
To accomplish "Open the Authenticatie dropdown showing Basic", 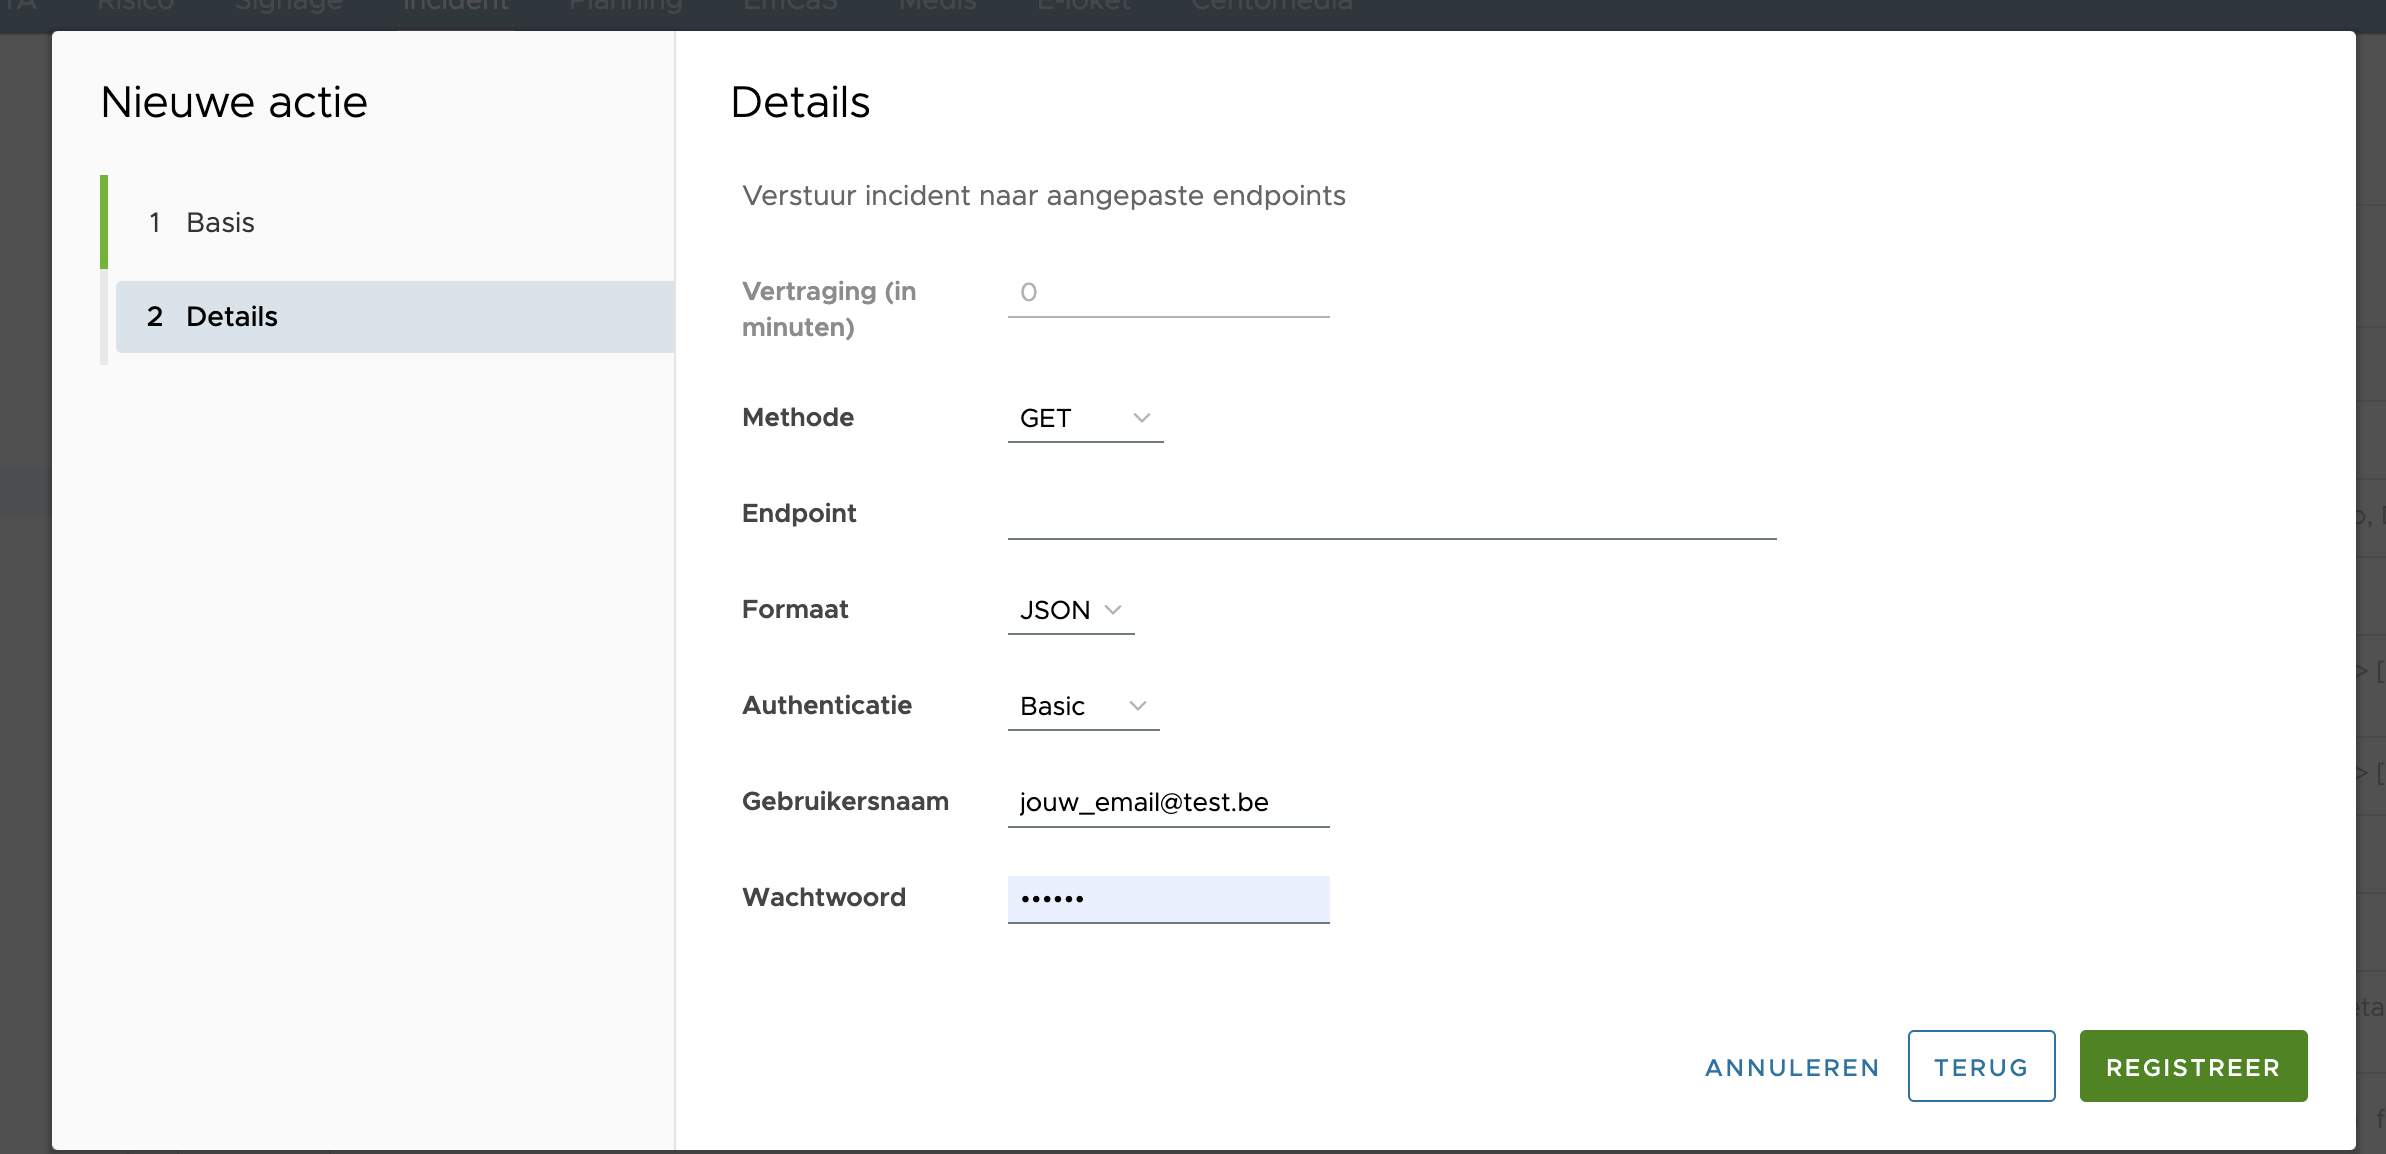I will [x=1082, y=706].
